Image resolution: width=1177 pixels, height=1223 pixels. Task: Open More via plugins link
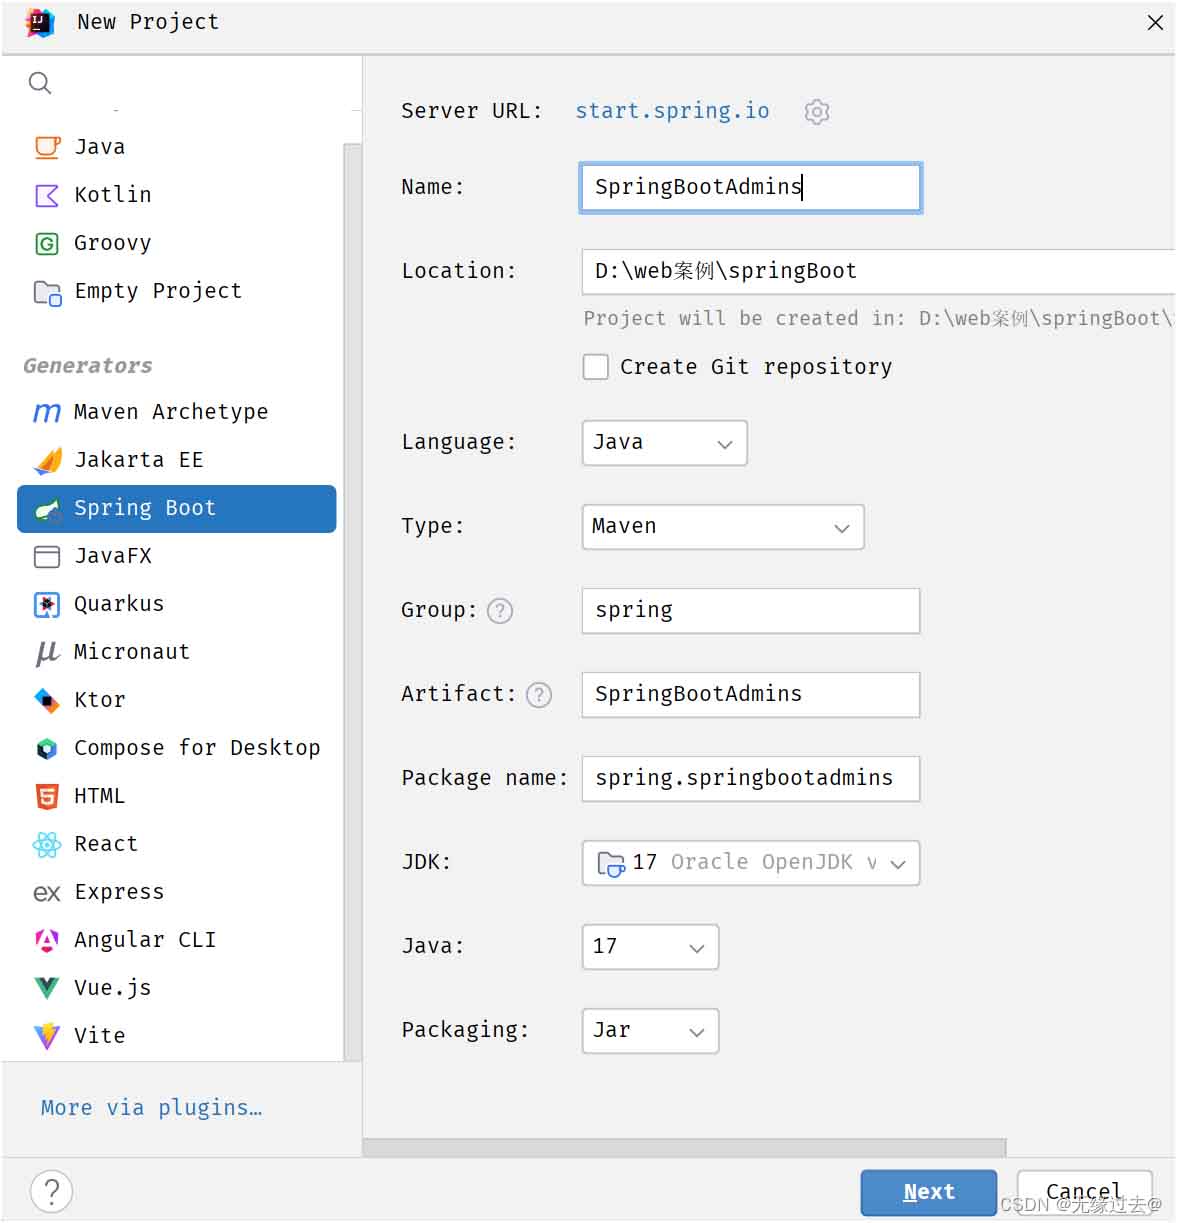point(151,1108)
